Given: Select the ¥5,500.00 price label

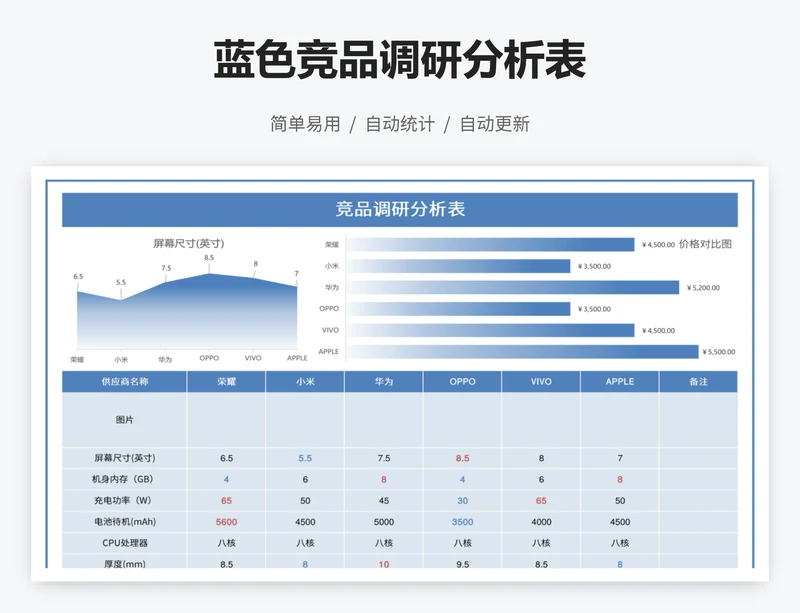Looking at the screenshot, I should 719,352.
